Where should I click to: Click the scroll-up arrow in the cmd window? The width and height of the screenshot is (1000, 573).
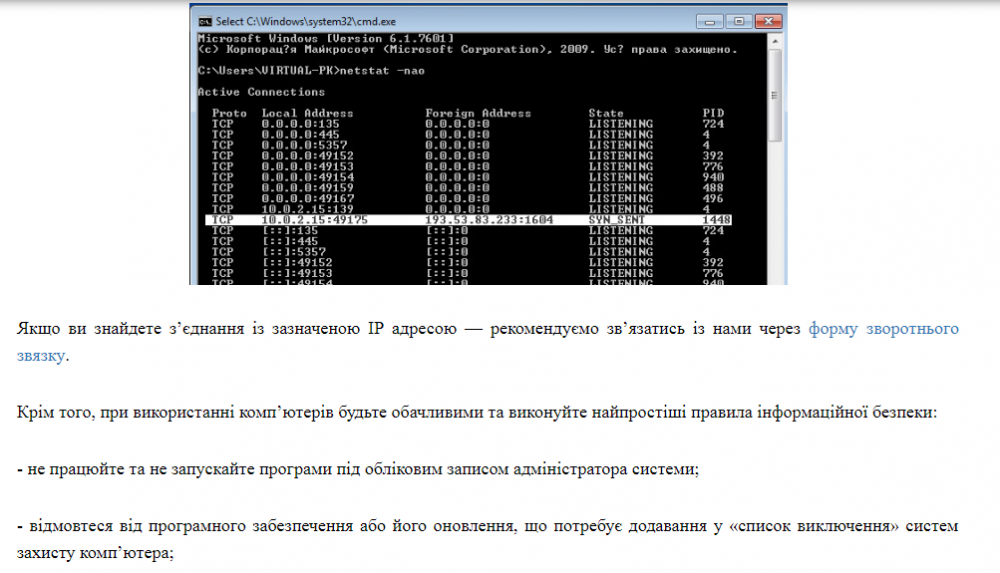775,41
